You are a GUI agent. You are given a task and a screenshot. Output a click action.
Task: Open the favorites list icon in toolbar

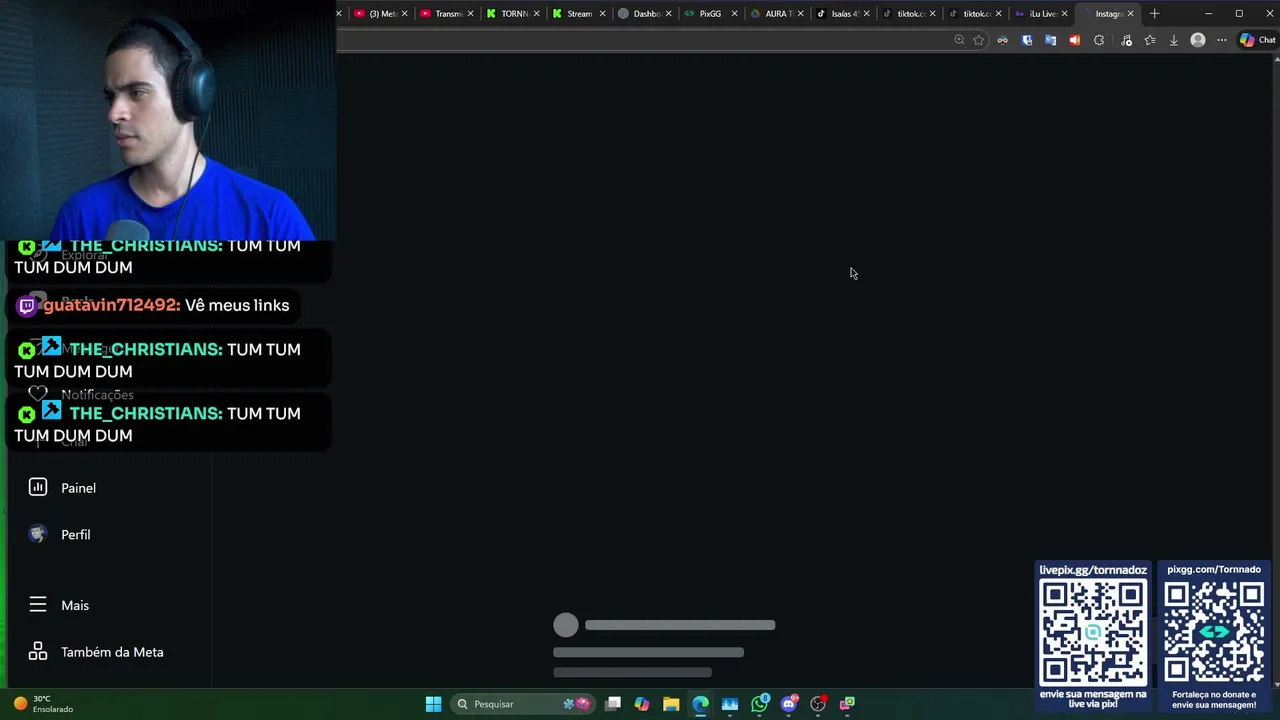click(1150, 40)
